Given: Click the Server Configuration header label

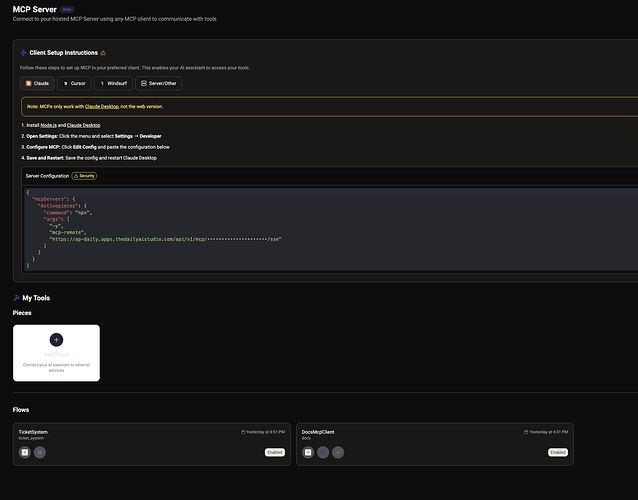Looking at the screenshot, I should pos(47,176).
